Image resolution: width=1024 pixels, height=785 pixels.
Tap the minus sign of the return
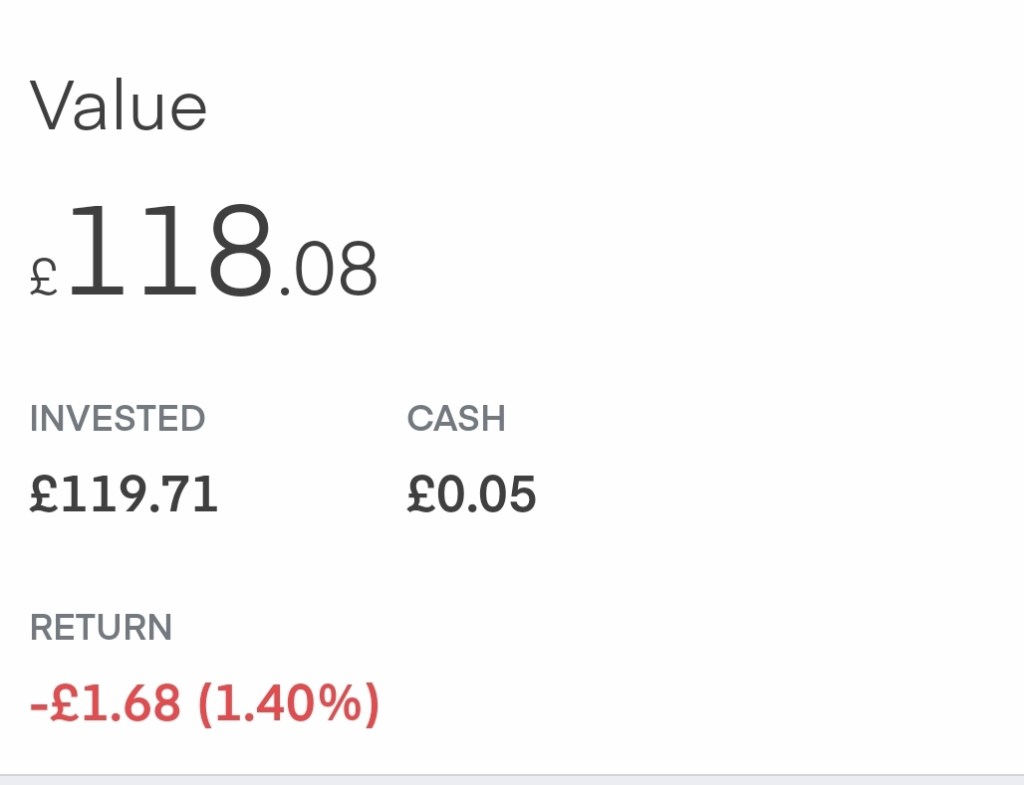pos(38,705)
